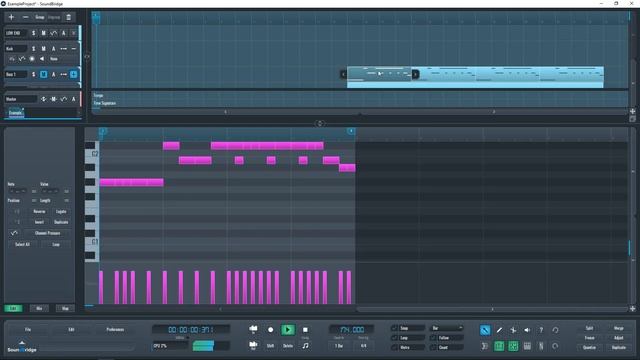Image resolution: width=640 pixels, height=360 pixels.
Task: Switch to the Mix tab
Action: (x=39, y=308)
